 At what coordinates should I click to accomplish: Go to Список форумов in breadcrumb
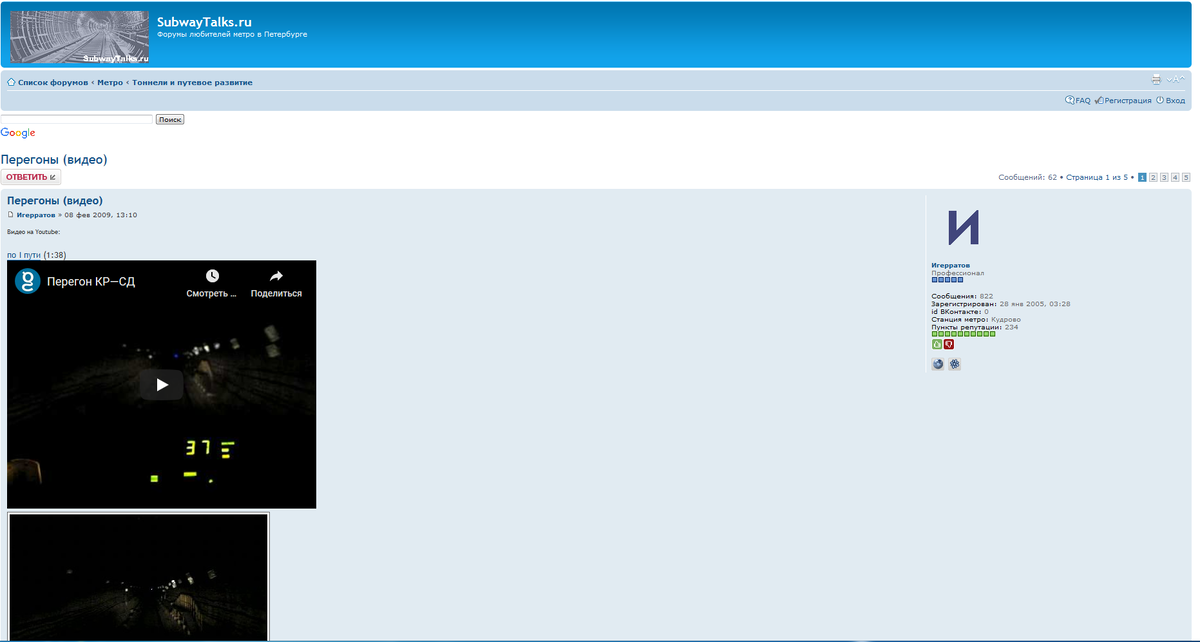pos(53,82)
